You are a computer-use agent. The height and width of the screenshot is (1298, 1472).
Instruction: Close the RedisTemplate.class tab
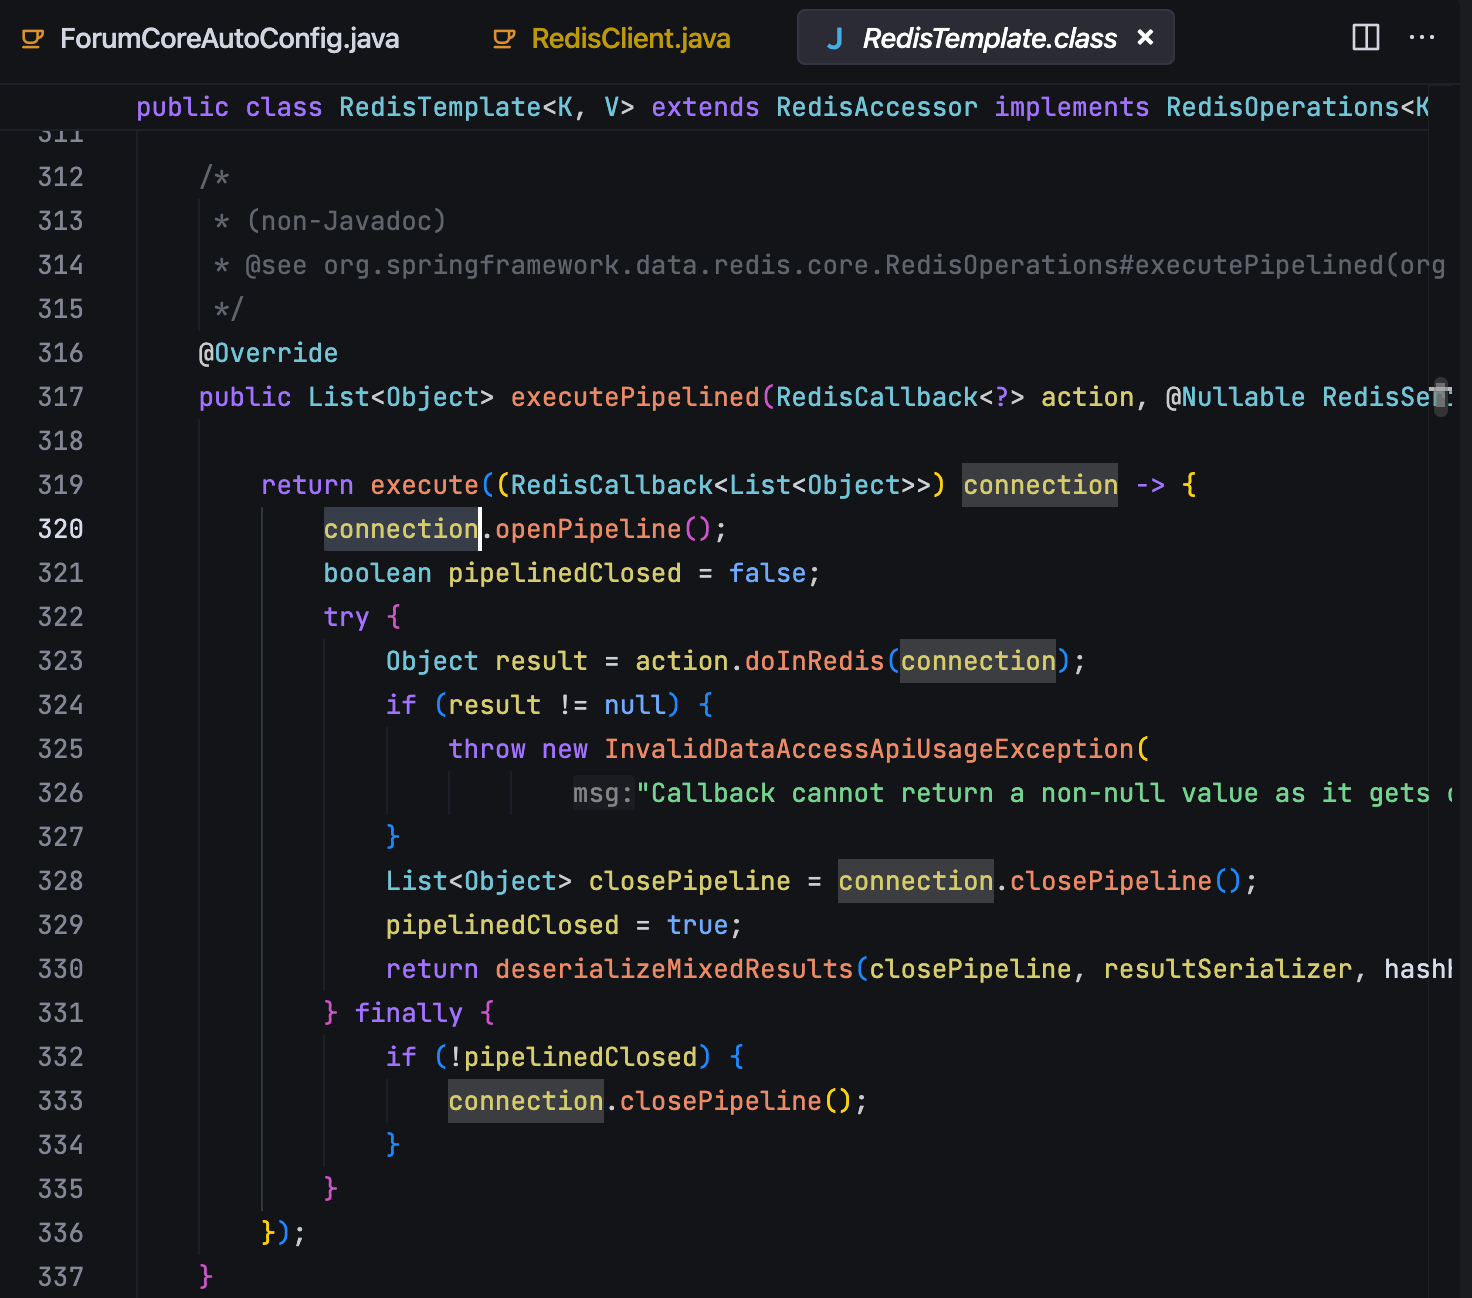tap(1144, 37)
